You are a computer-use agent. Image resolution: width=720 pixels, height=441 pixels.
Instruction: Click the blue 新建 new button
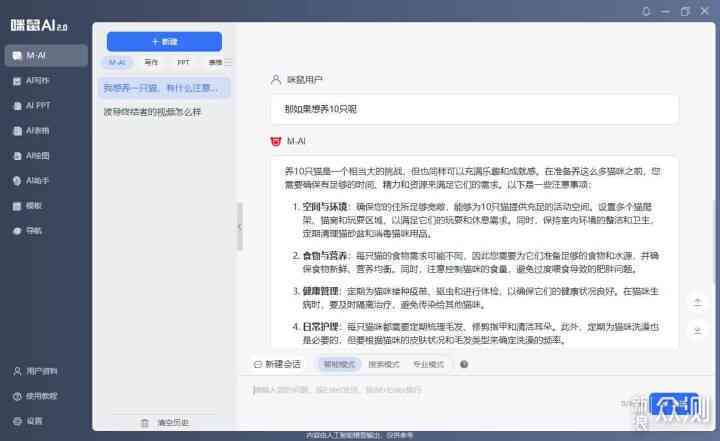(x=164, y=42)
